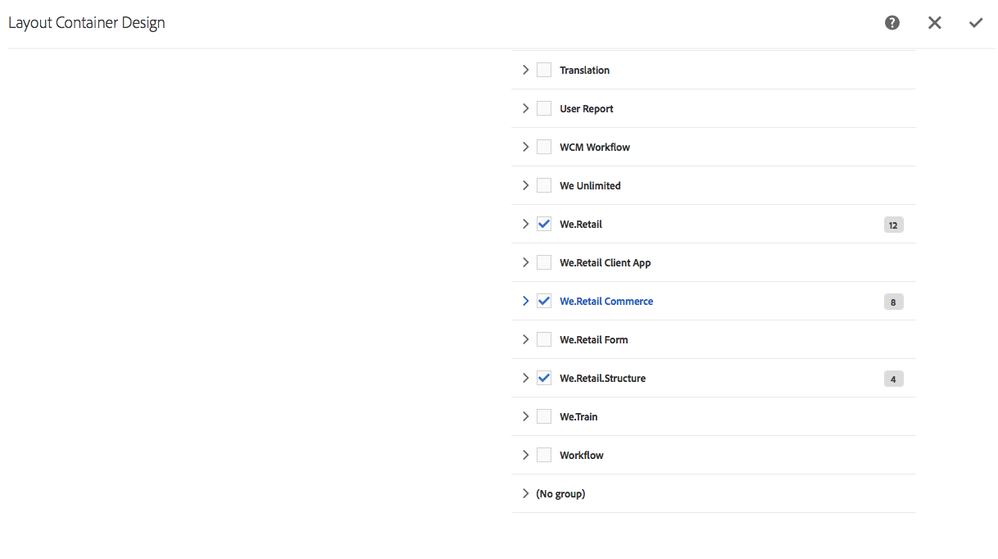Check the We.Retail Form checkbox
The width and height of the screenshot is (998, 559).
coord(544,339)
